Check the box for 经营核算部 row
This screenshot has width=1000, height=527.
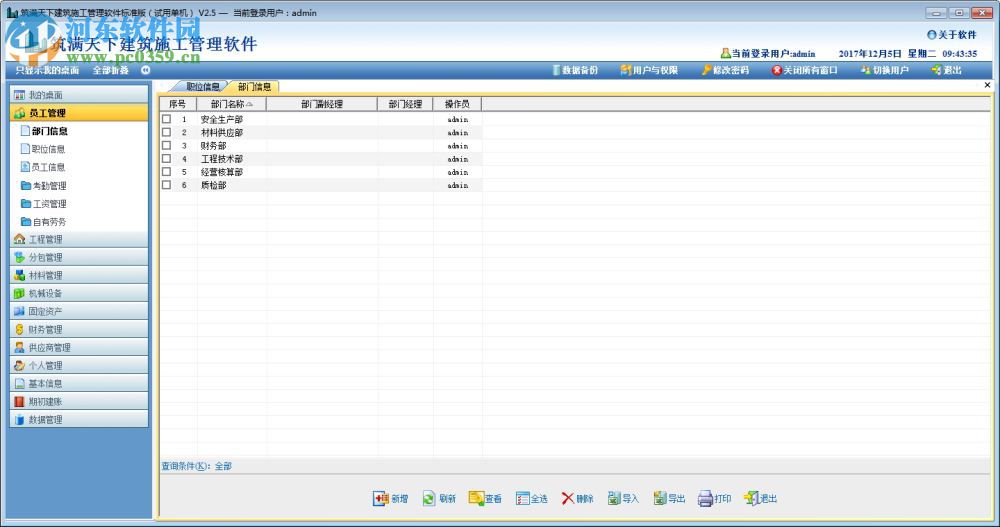166,172
